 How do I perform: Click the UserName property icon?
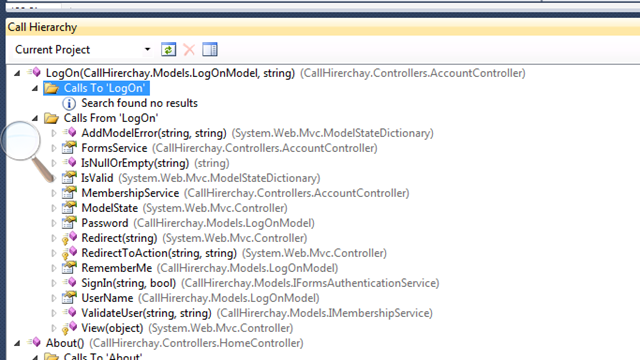coord(69,298)
